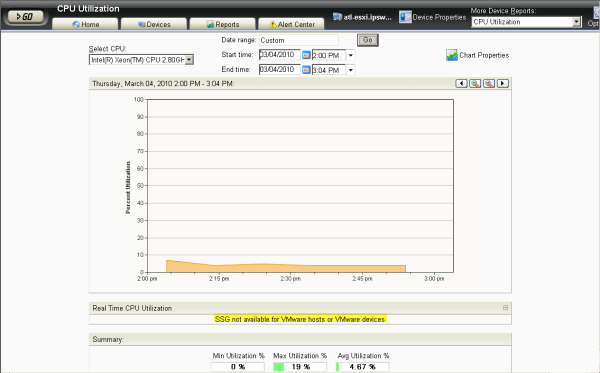The image size is (600, 373).
Task: Click the End time date field
Action: click(x=280, y=70)
